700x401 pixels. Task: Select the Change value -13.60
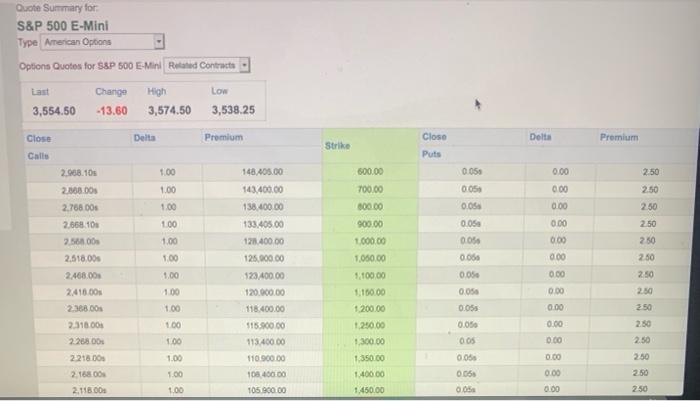tap(112, 111)
